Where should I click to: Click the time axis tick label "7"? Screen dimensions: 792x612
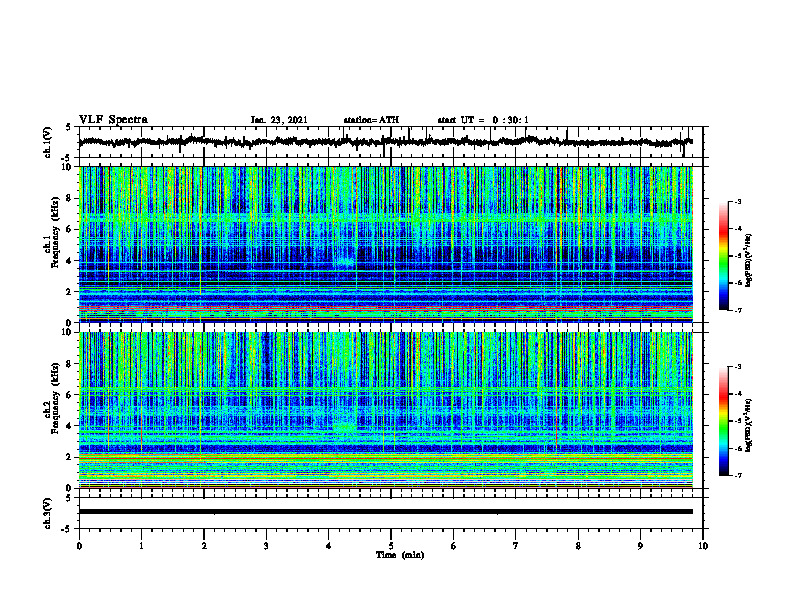pyautogui.click(x=516, y=546)
